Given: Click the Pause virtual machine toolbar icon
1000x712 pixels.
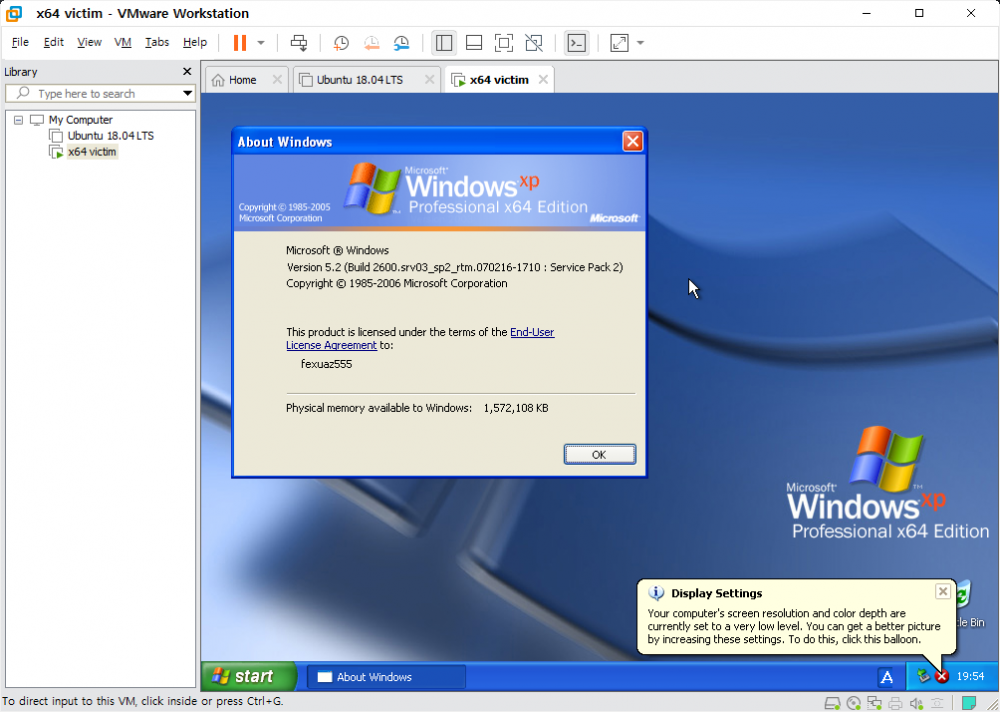Looking at the screenshot, I should click(240, 43).
